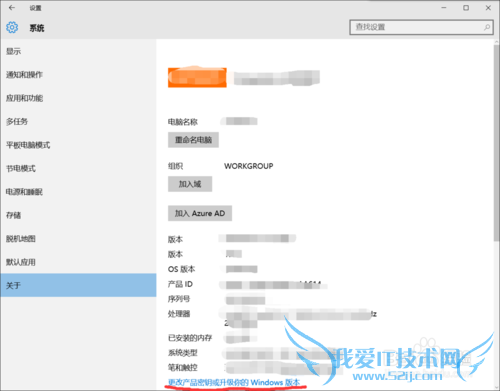Click the WORKGROUP organization value

click(249, 166)
